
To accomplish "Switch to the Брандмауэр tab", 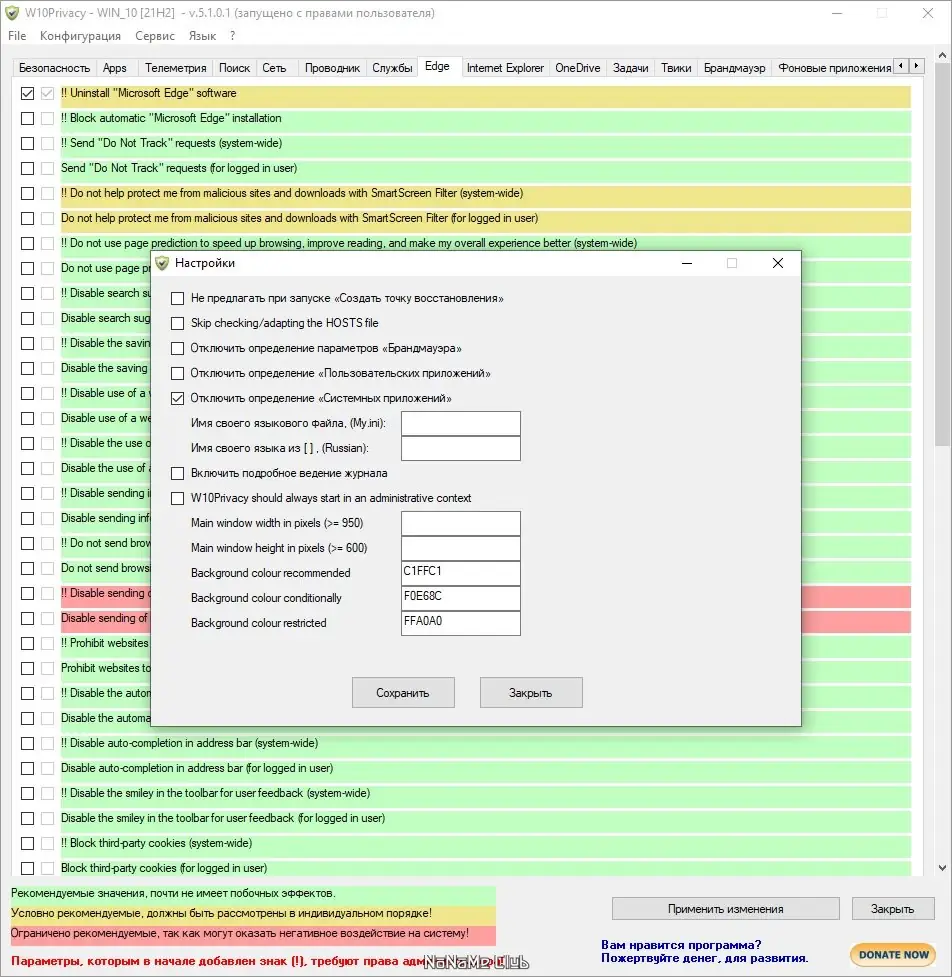I will [735, 68].
